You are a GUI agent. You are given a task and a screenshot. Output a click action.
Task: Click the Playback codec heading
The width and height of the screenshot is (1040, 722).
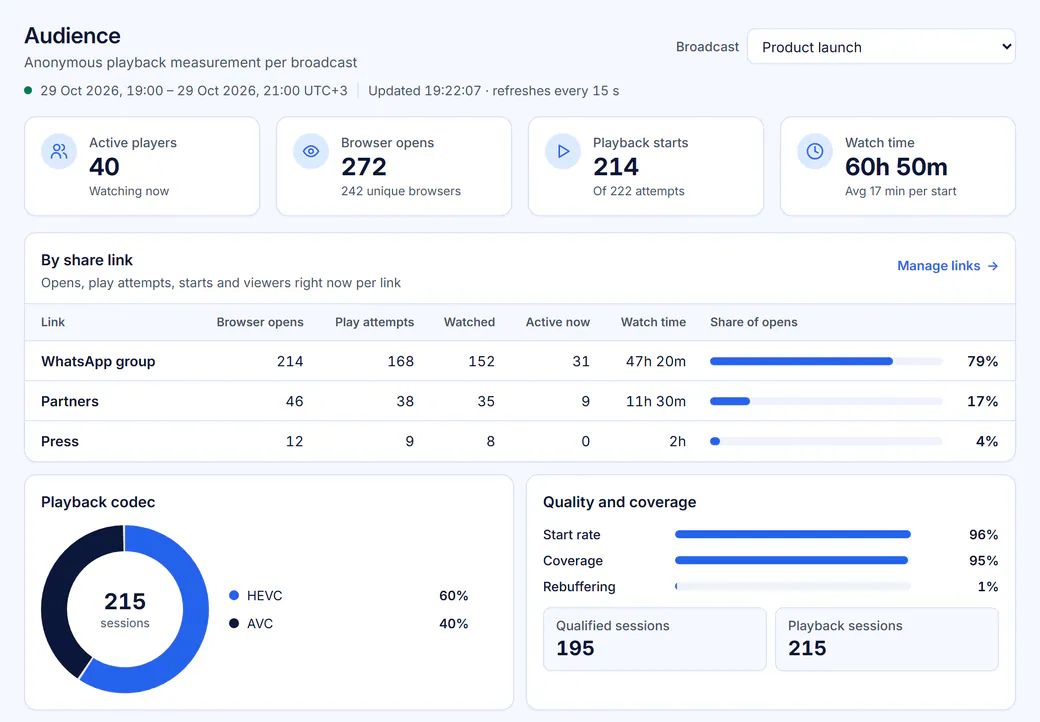(98, 502)
